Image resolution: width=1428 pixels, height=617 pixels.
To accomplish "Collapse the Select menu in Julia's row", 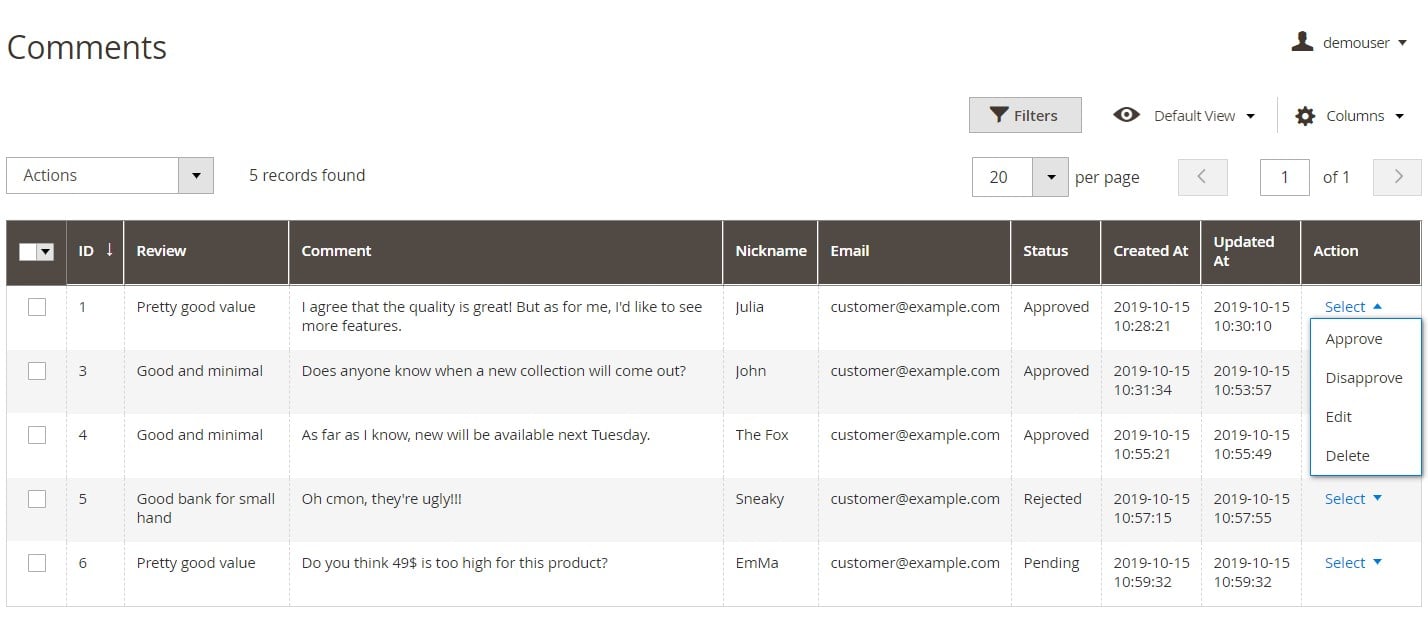I will 1353,307.
